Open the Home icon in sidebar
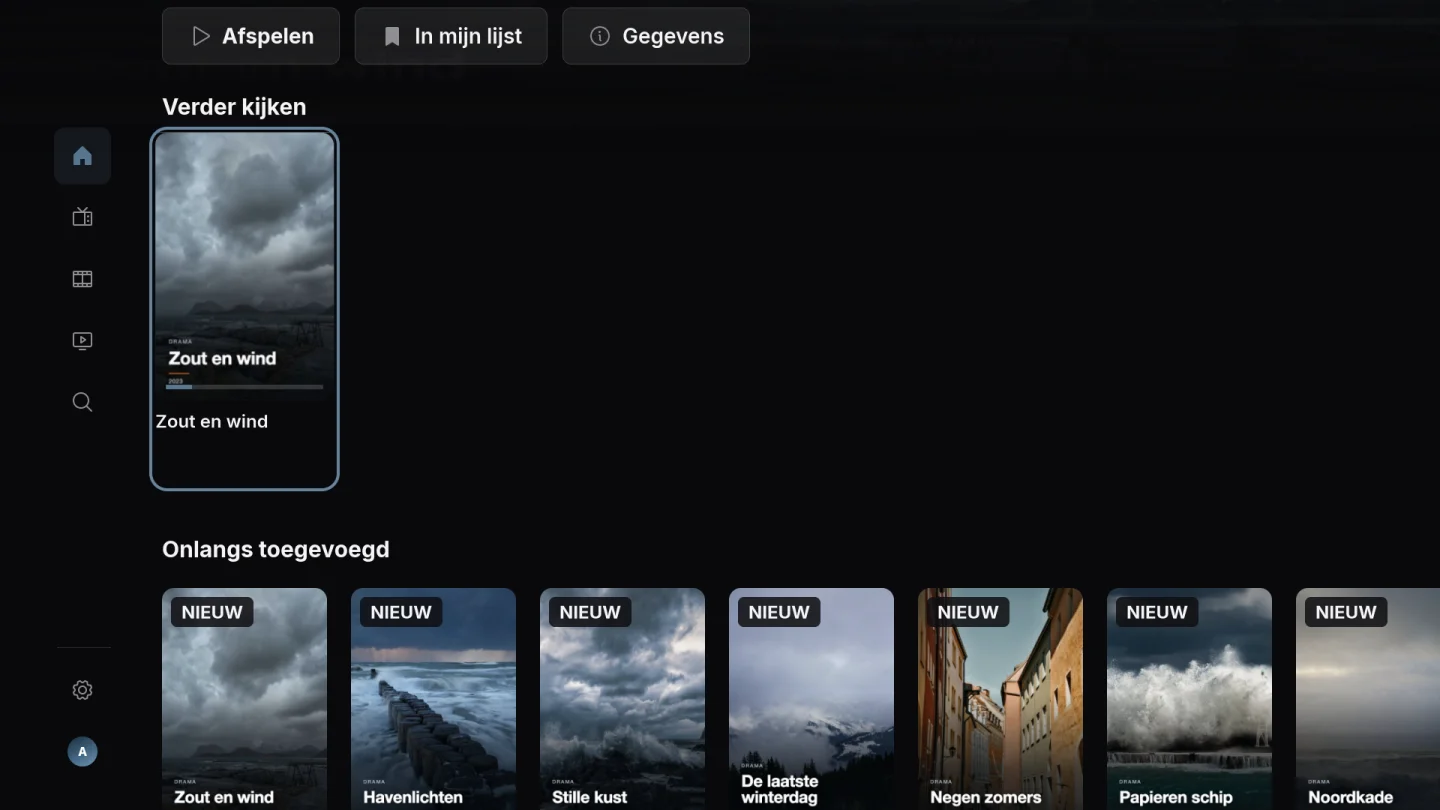This screenshot has width=1440, height=810. pyautogui.click(x=82, y=156)
